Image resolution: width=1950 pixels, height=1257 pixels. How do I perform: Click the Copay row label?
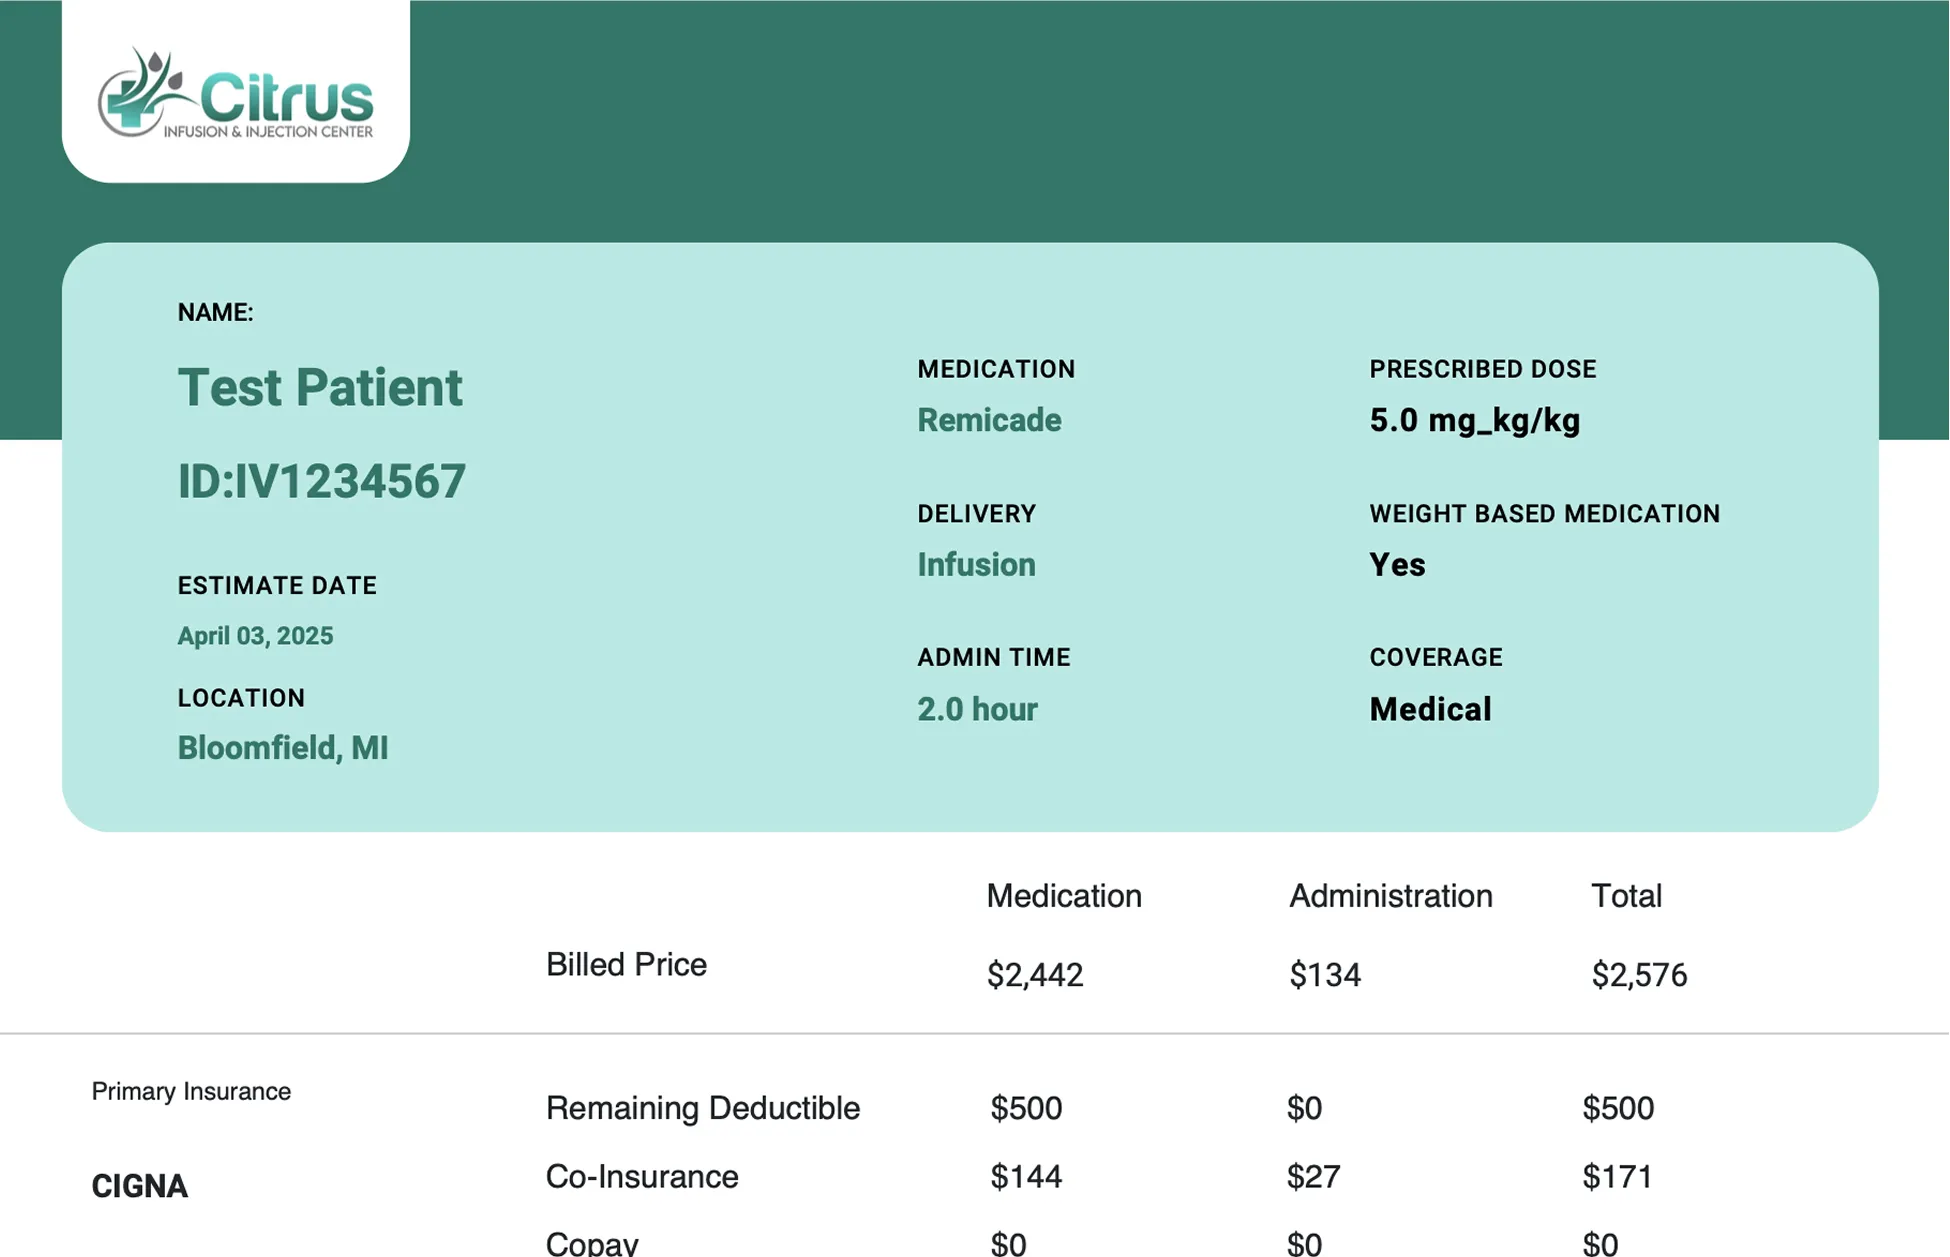[x=592, y=1243]
